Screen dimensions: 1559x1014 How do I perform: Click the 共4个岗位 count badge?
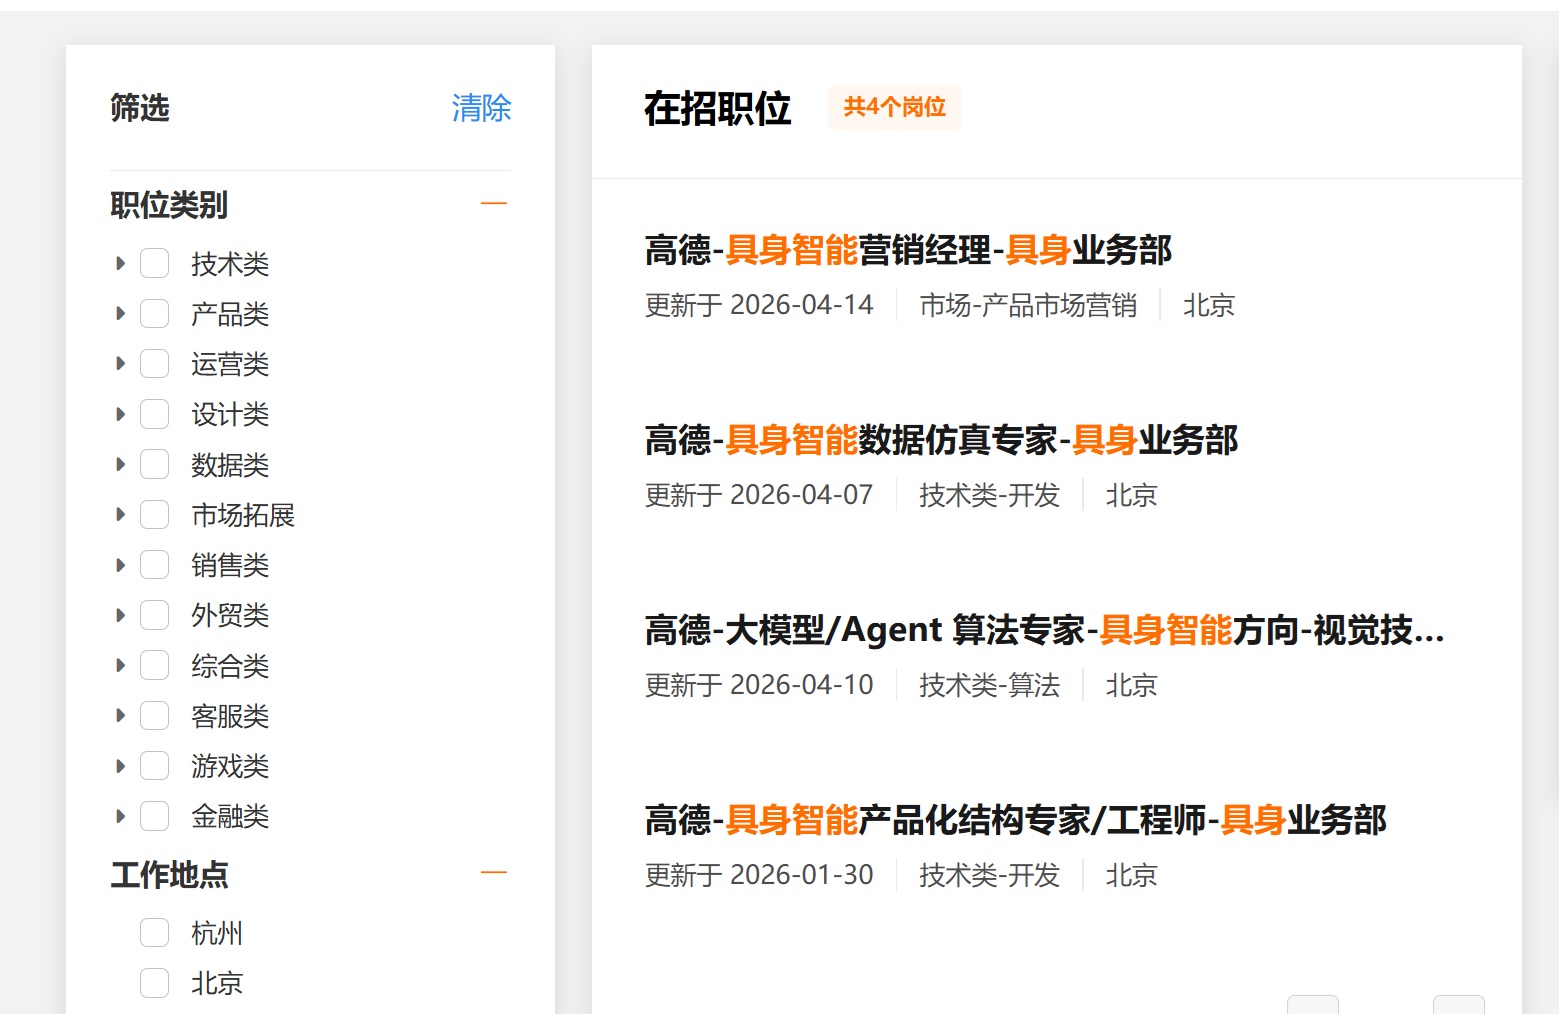[894, 107]
